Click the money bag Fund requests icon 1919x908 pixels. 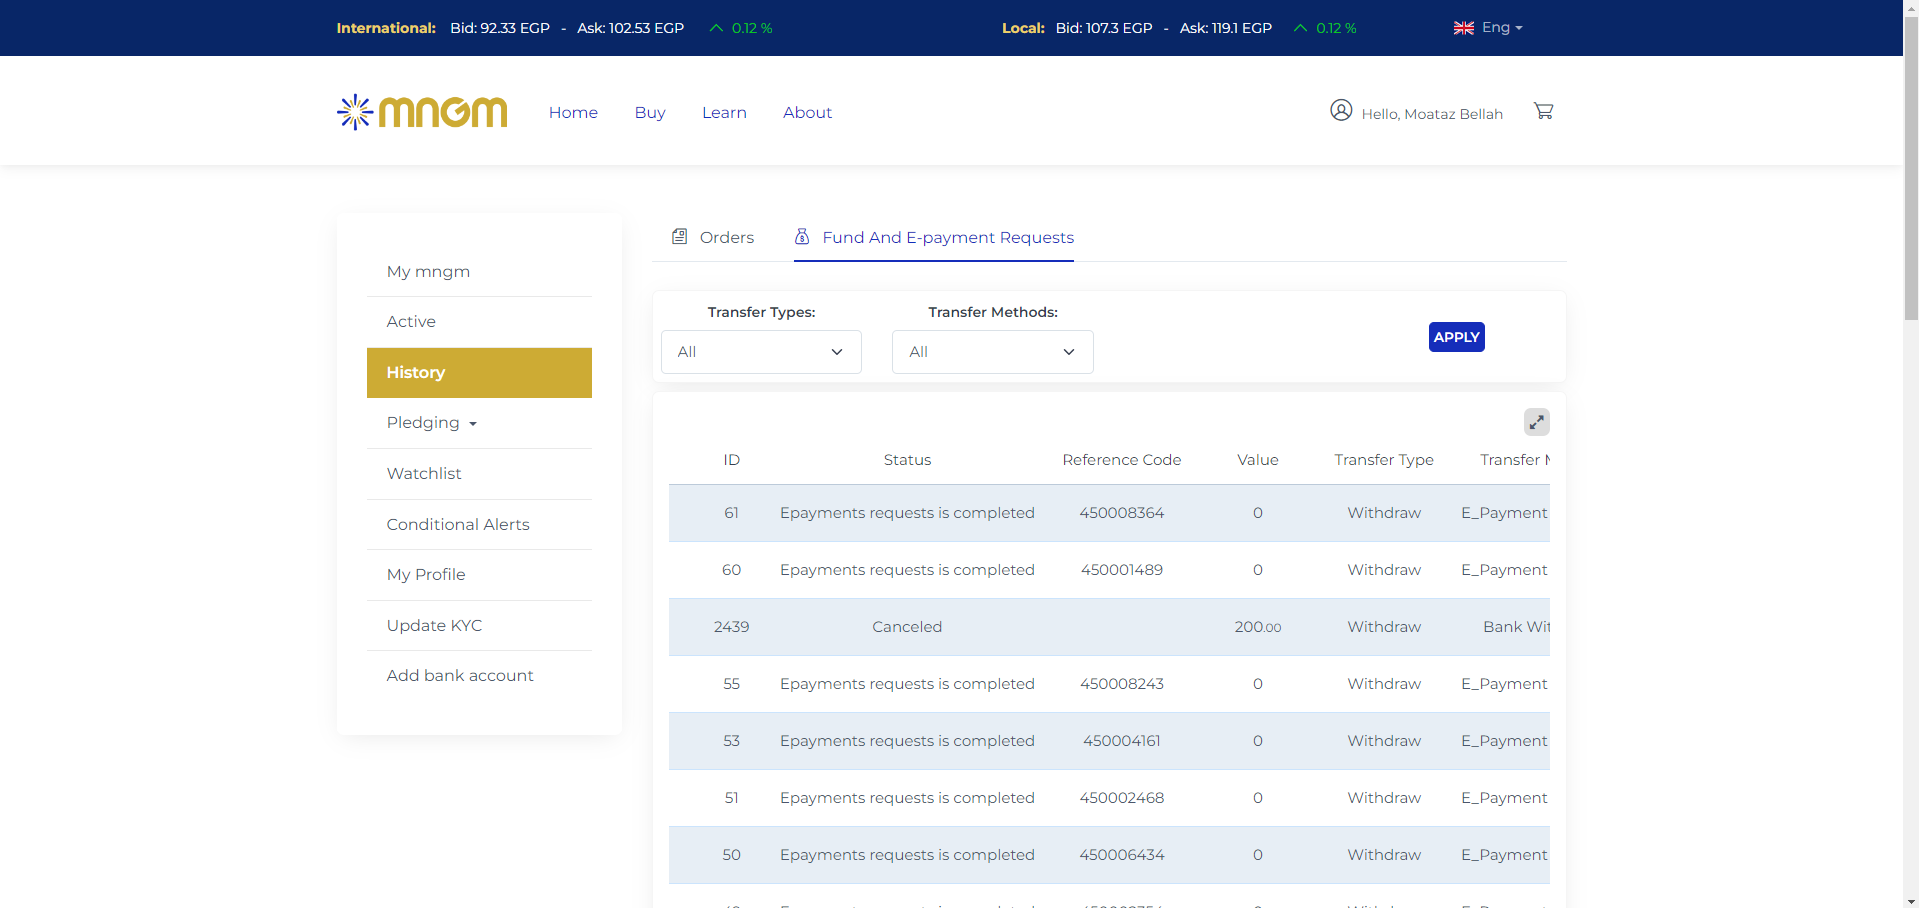pos(802,237)
